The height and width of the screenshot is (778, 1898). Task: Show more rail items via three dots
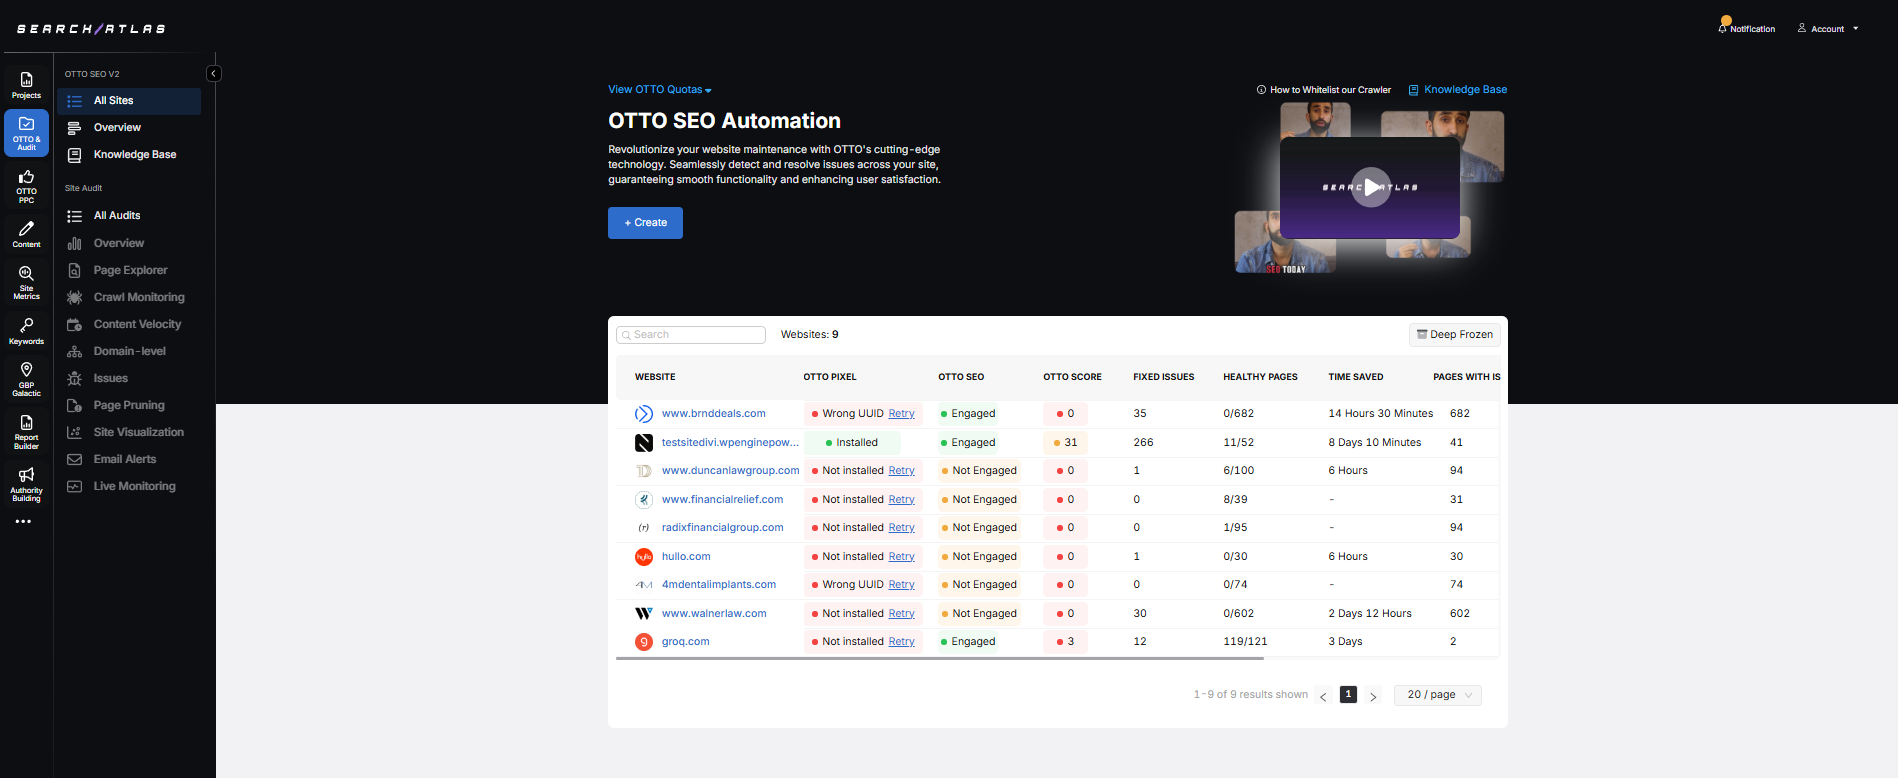coord(23,522)
